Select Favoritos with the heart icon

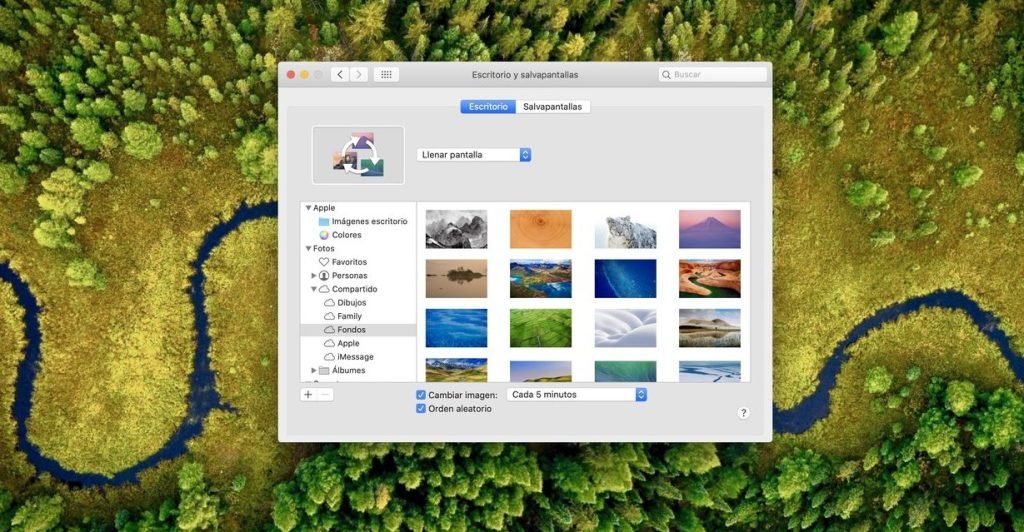(348, 262)
